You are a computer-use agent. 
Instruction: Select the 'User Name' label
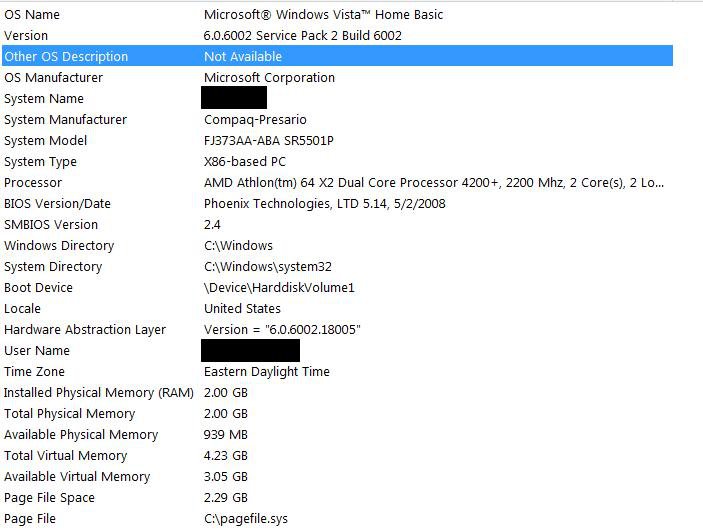coord(37,351)
